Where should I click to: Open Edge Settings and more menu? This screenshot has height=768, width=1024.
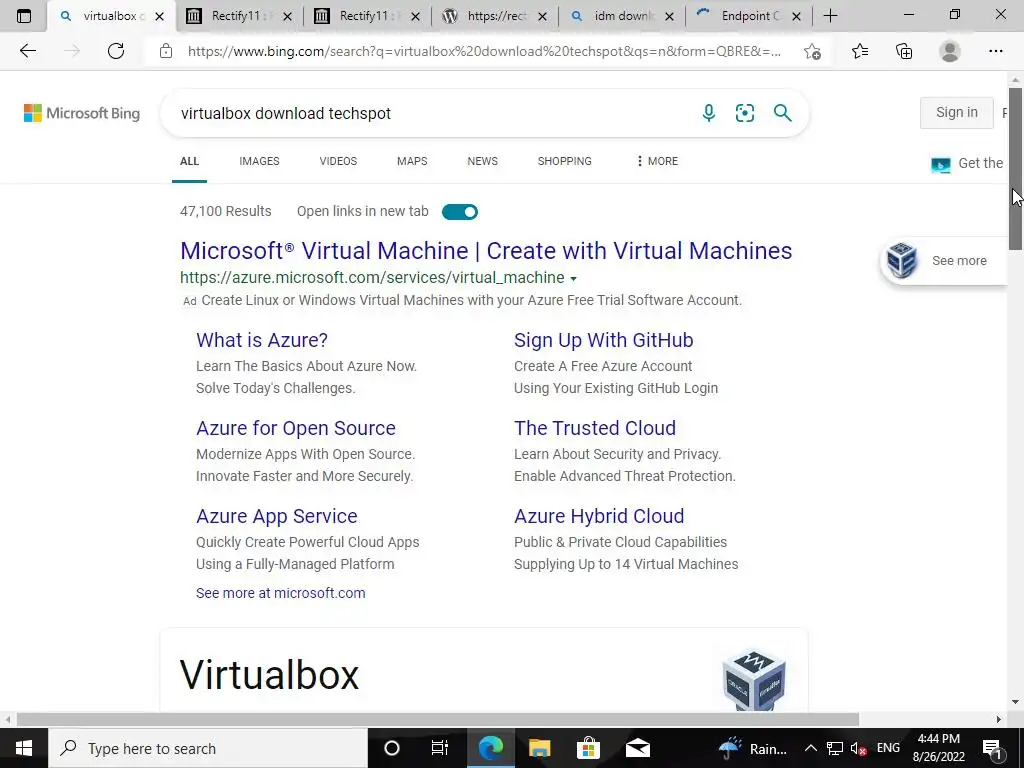[995, 51]
